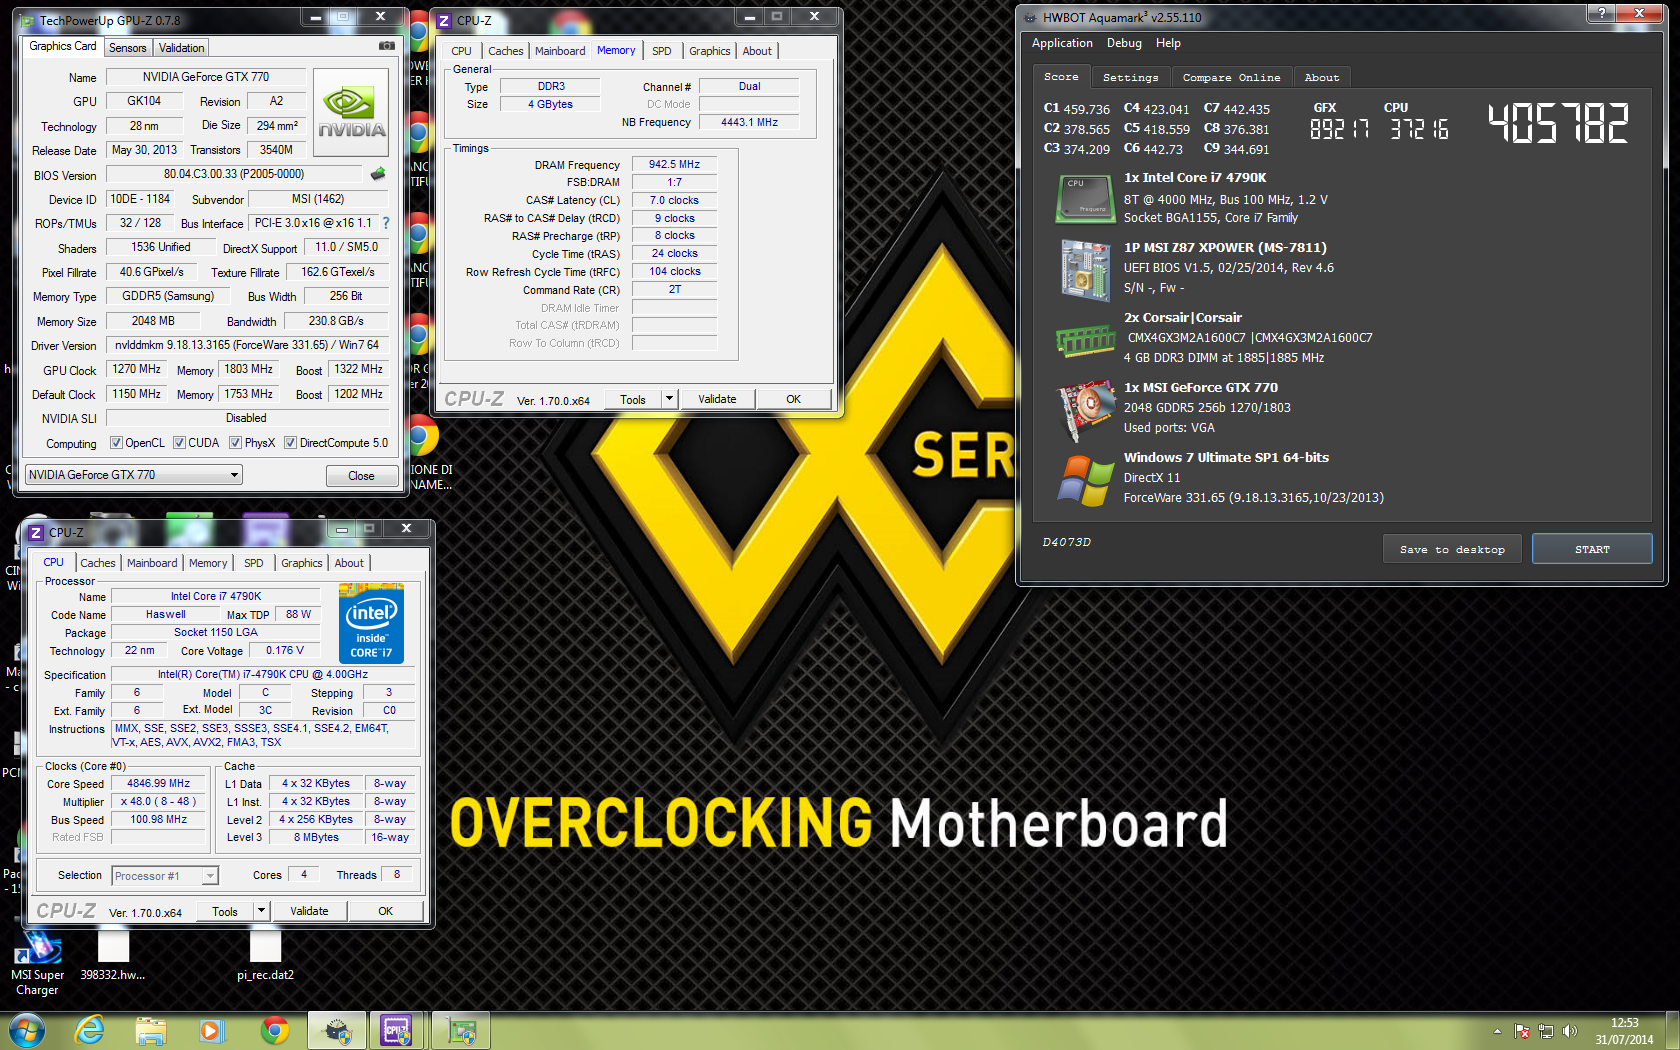This screenshot has width=1680, height=1050.
Task: Click Validate in CPU-Z Memory window
Action: (717, 399)
